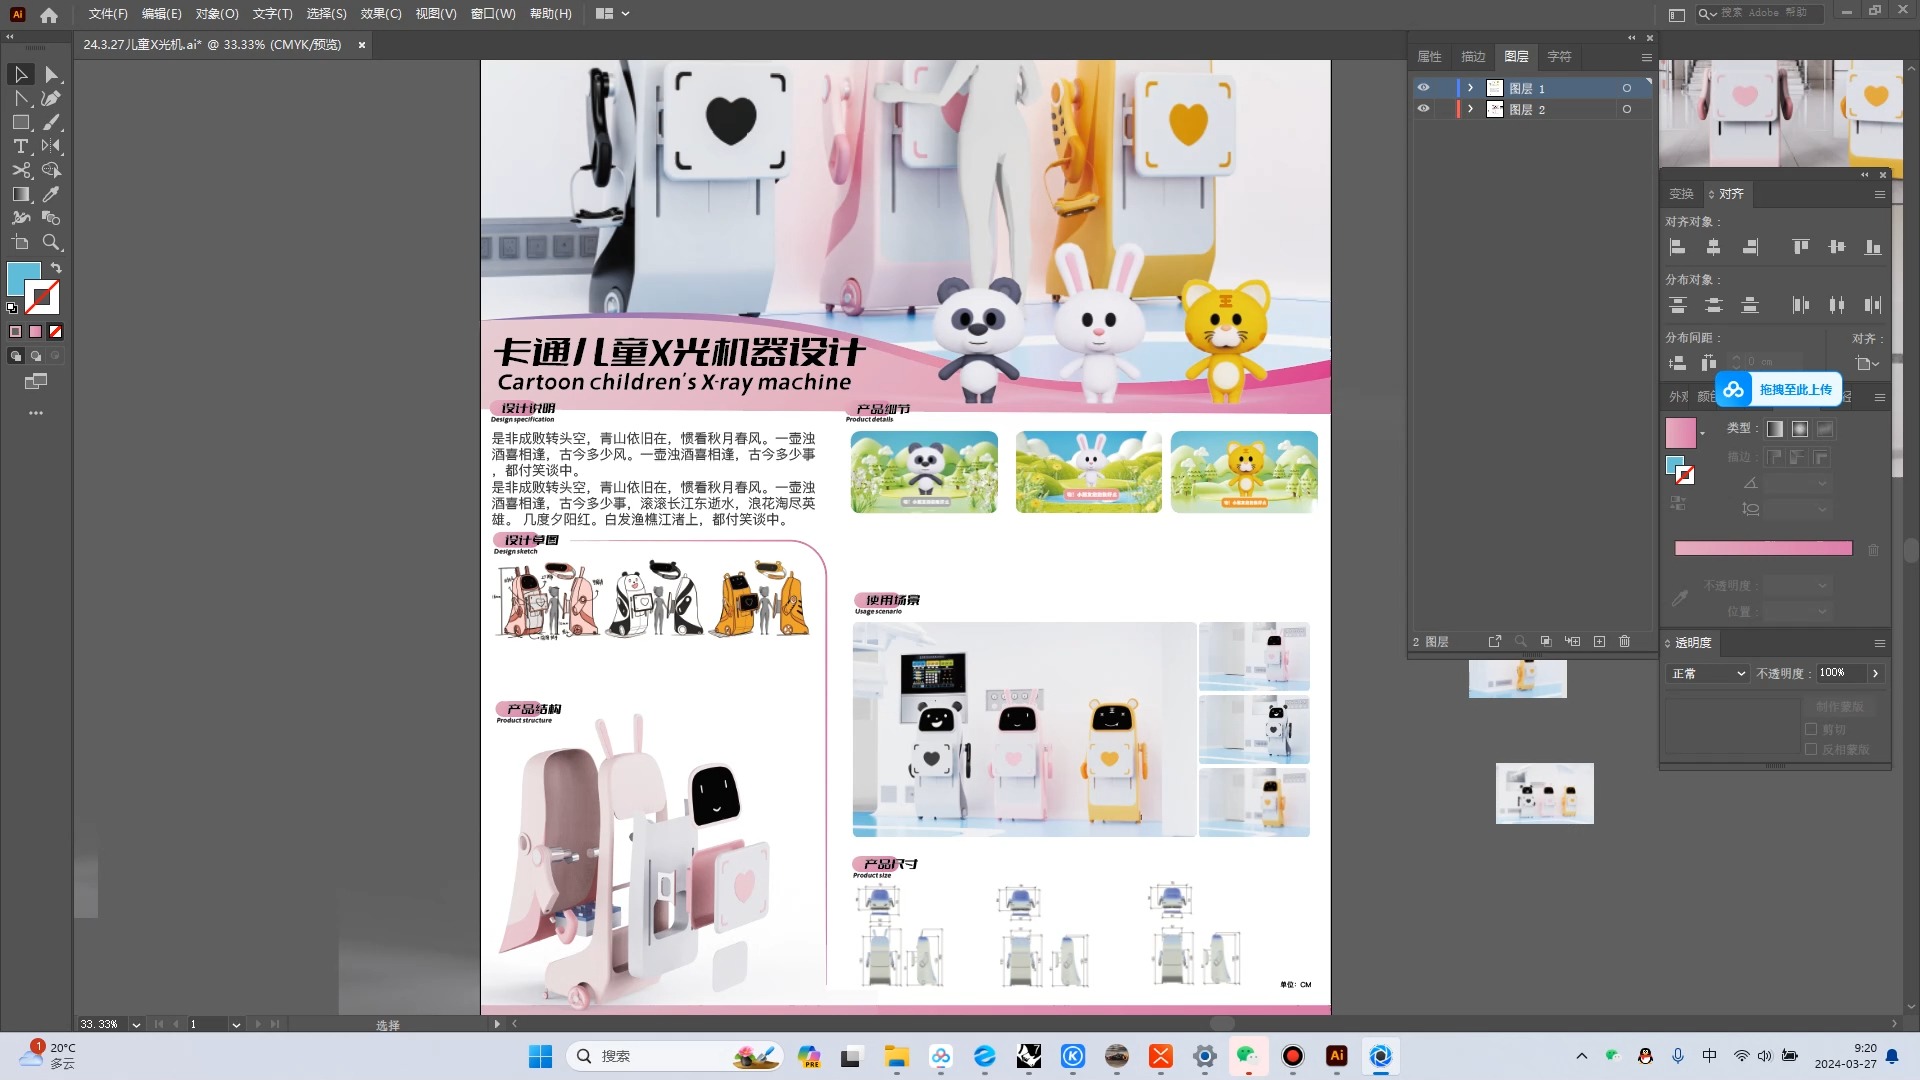Screen dimensions: 1920x1080
Task: Click vertical distribute center icon
Action: pyautogui.click(x=1714, y=305)
